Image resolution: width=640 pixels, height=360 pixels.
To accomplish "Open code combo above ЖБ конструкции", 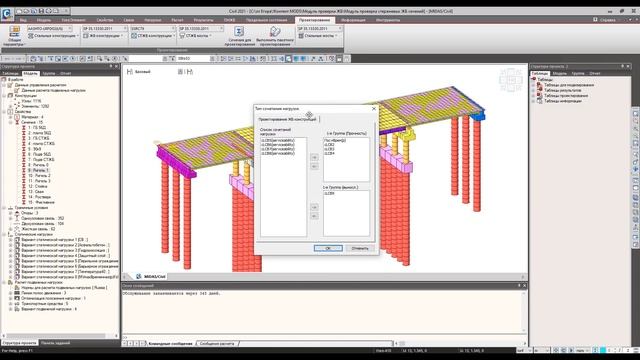I will coord(105,29).
